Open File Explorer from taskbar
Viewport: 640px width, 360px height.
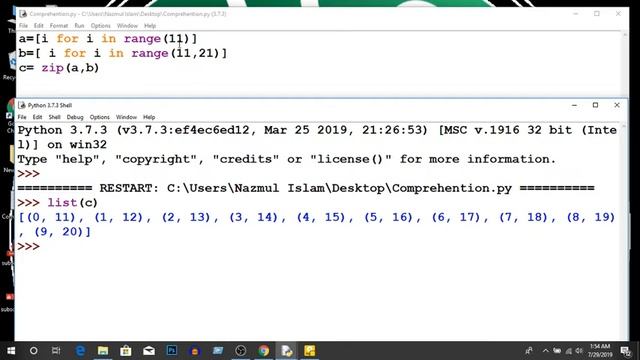[103, 351]
